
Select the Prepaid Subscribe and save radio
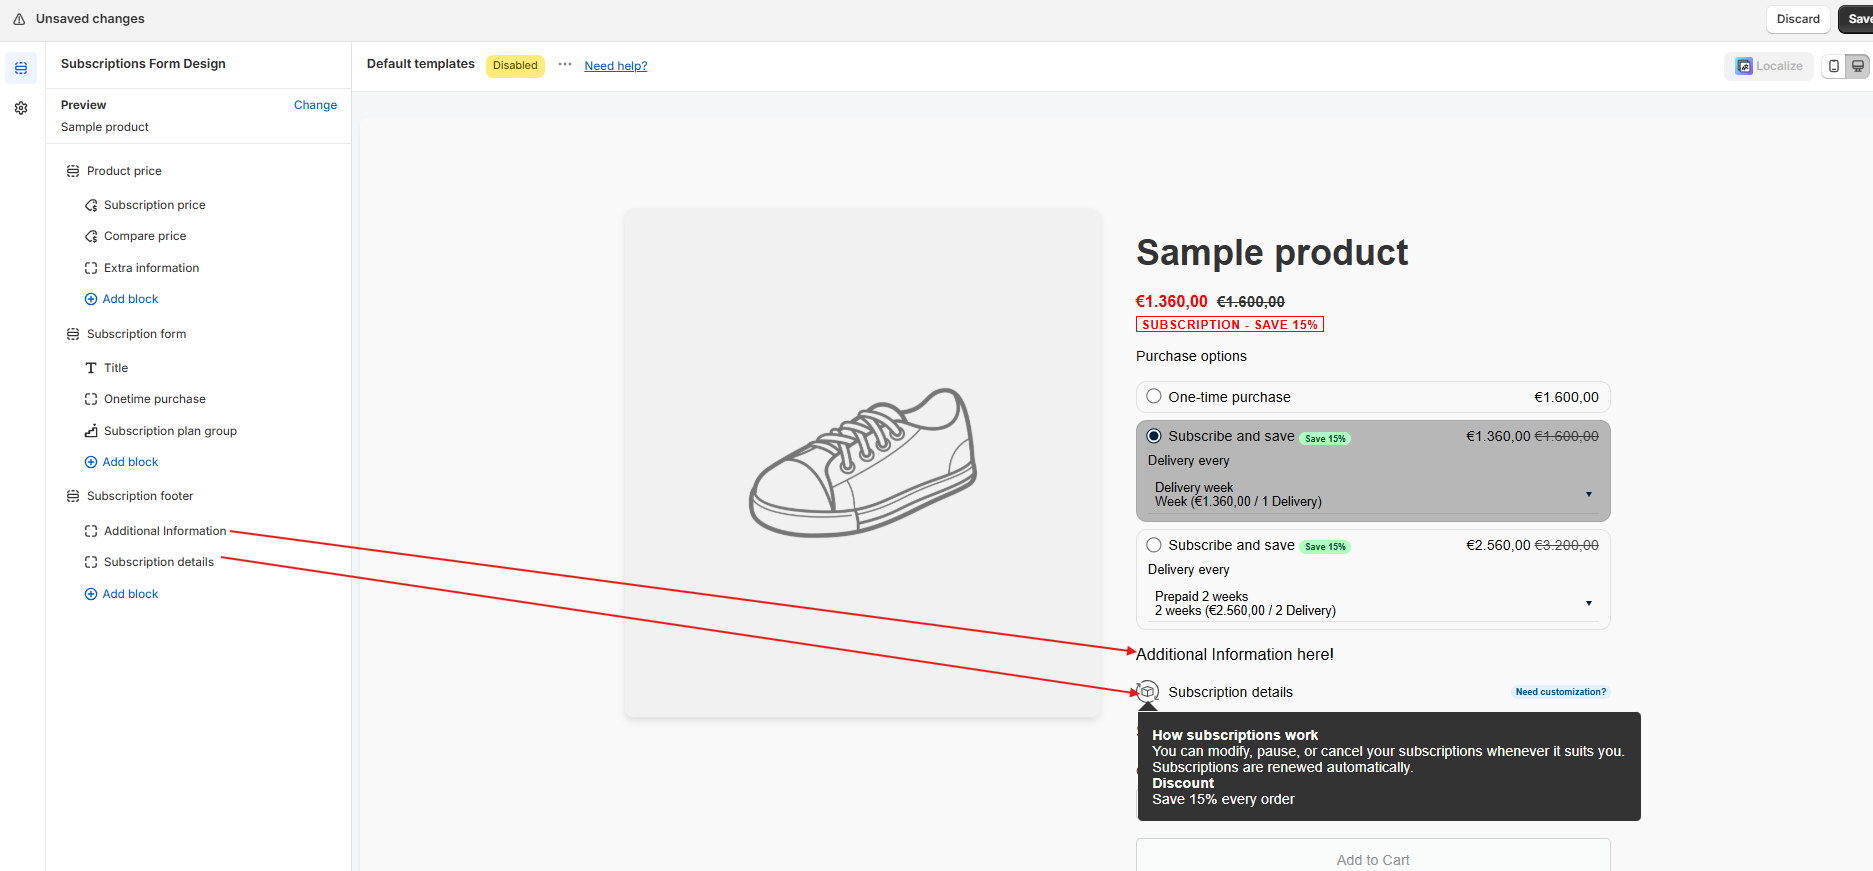click(x=1154, y=545)
